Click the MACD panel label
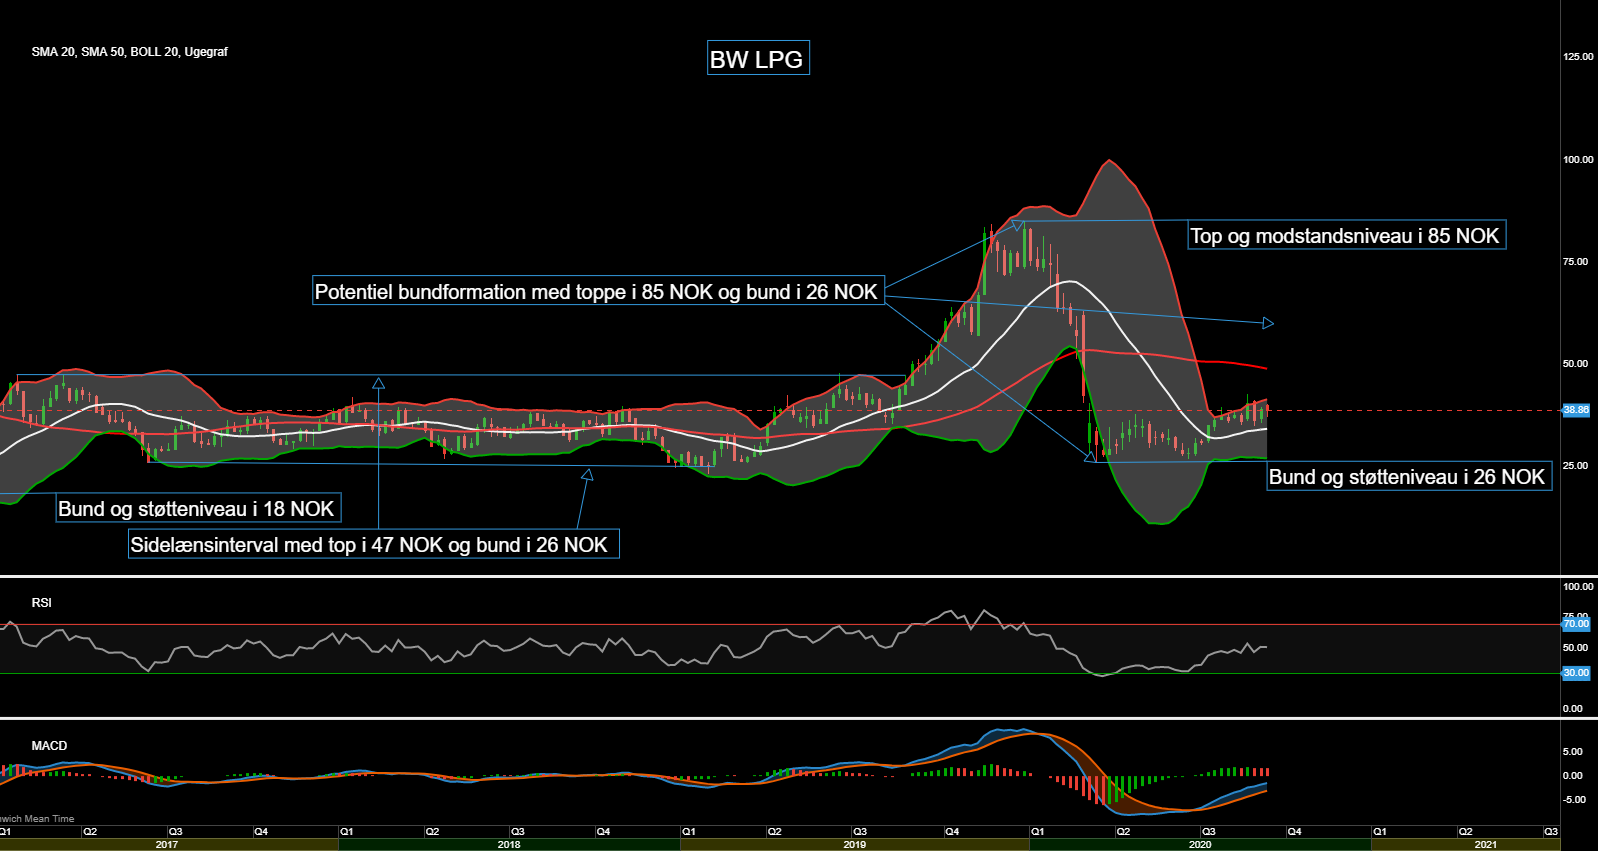The height and width of the screenshot is (851, 1598). pyautogui.click(x=49, y=746)
